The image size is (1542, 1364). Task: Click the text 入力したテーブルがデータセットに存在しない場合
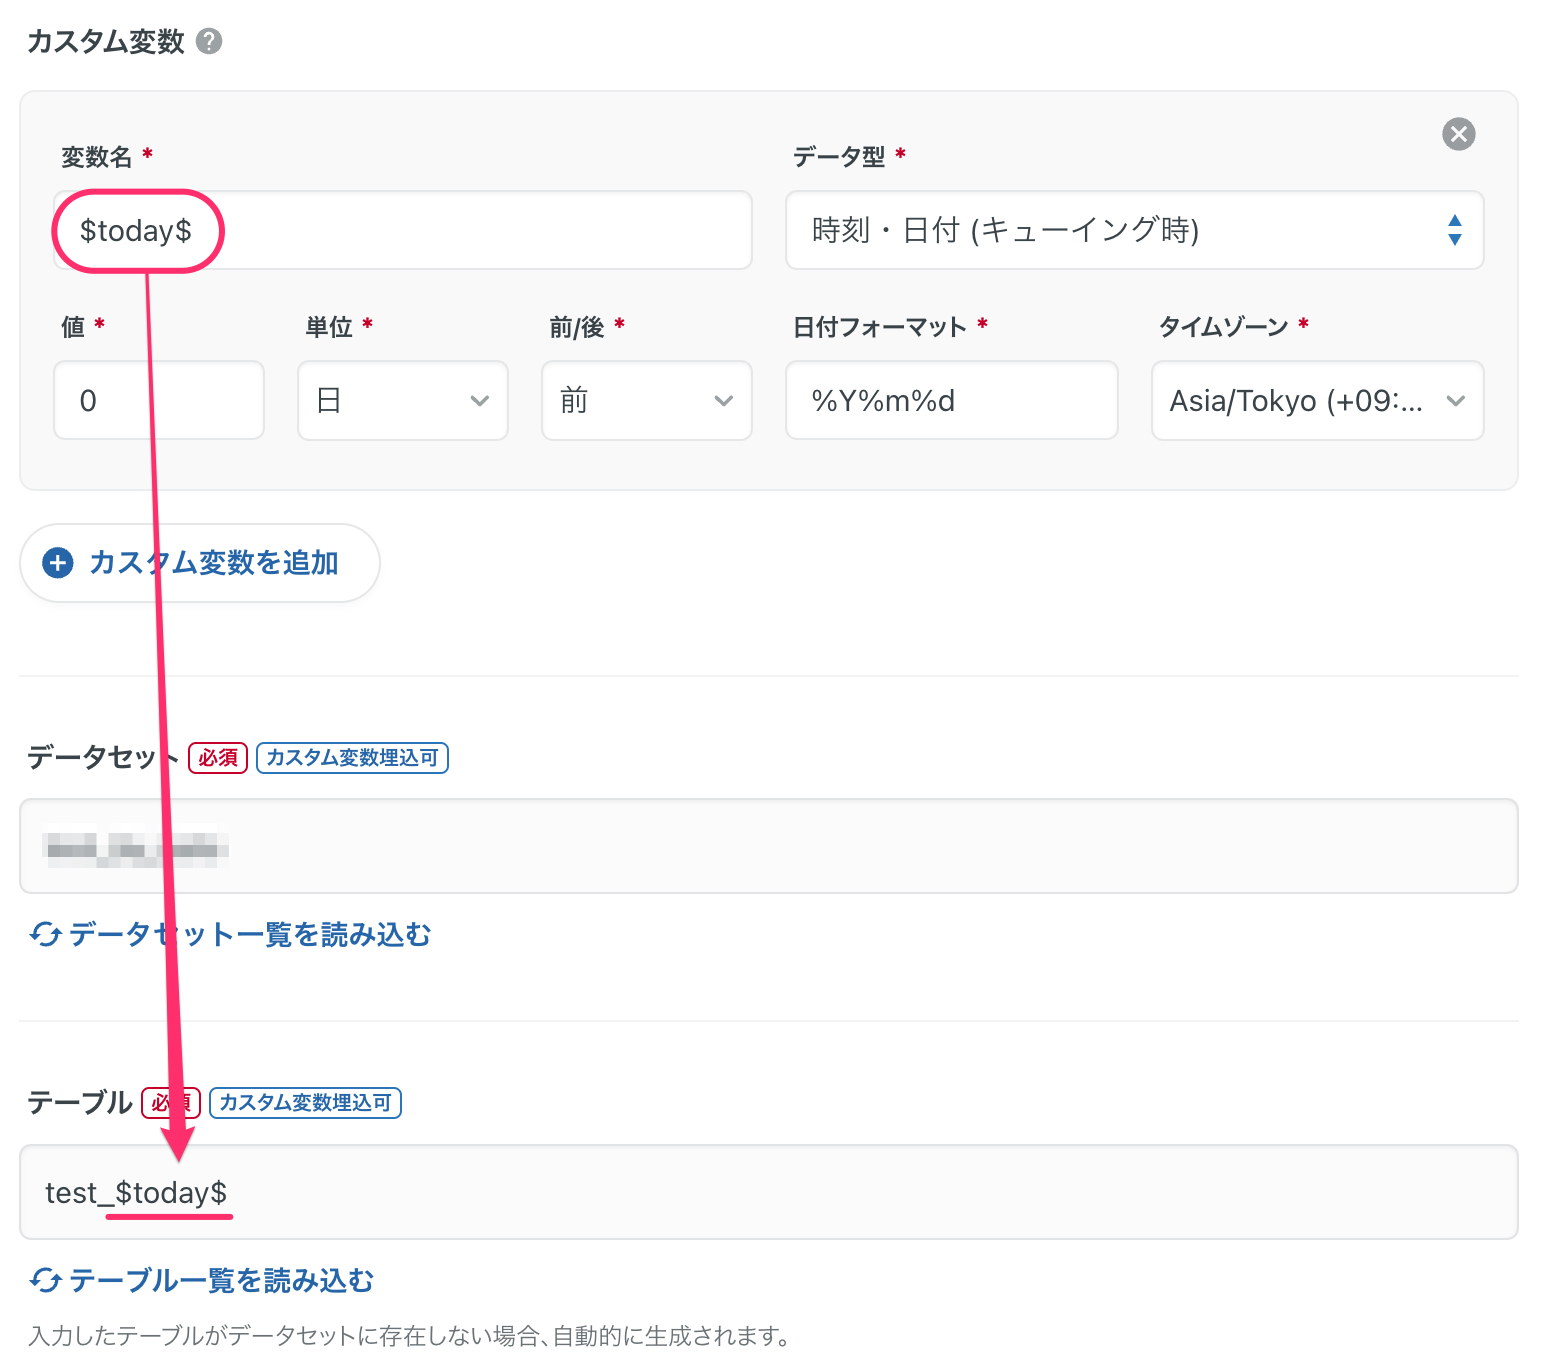pos(285,1336)
